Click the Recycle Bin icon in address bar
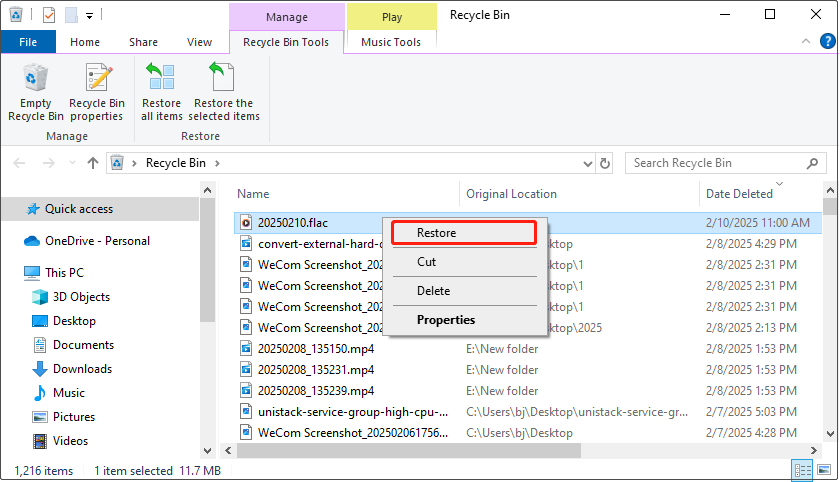This screenshot has width=840, height=482. pyautogui.click(x=117, y=163)
